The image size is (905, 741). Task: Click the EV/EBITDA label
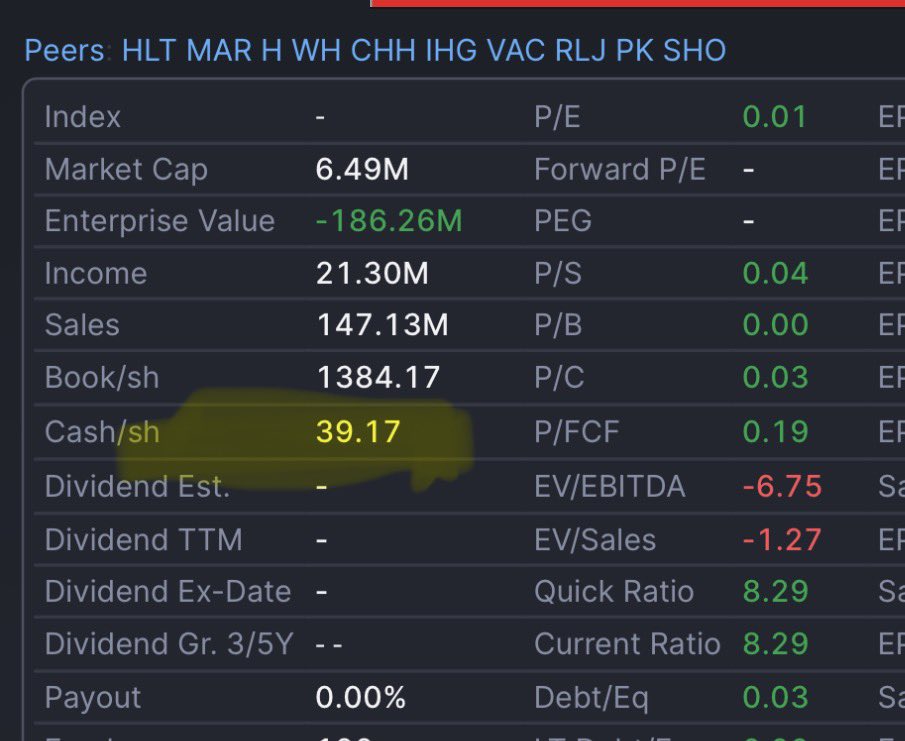pyautogui.click(x=610, y=486)
